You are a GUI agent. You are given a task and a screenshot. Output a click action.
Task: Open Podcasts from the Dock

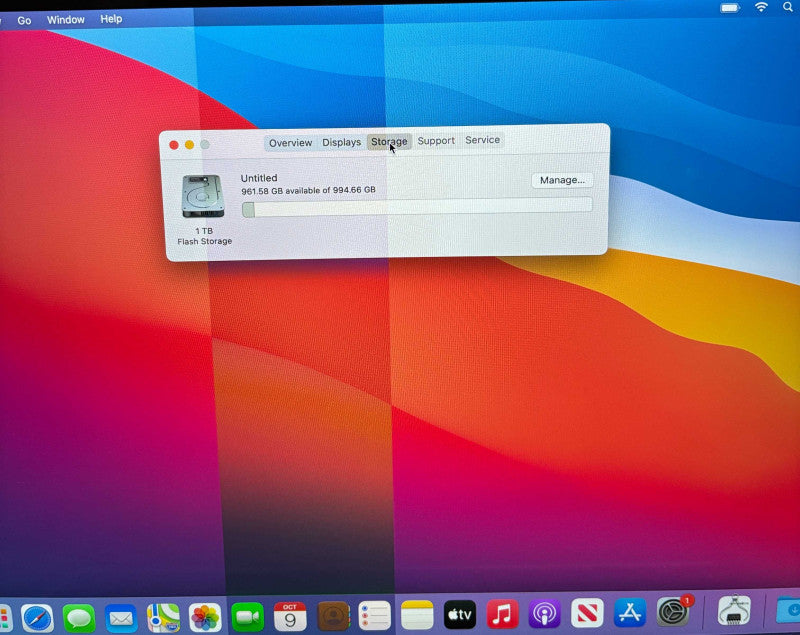[544, 613]
